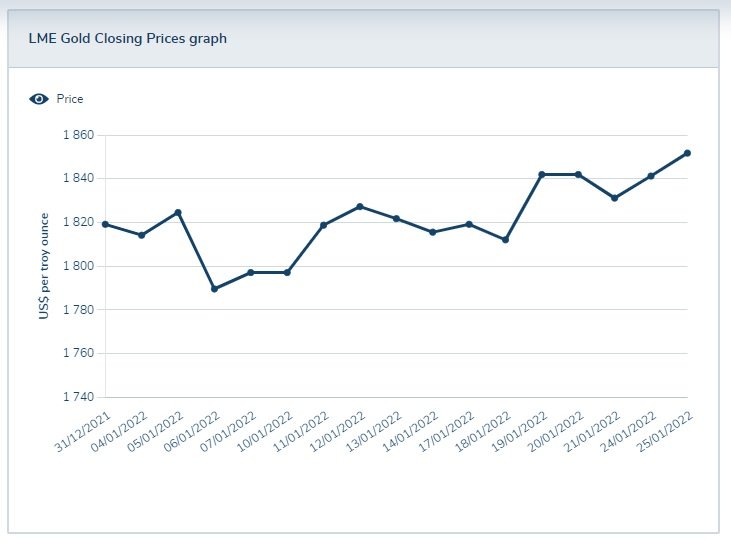Select the highest point at 25/01/2022
731x541 pixels.
[x=687, y=153]
